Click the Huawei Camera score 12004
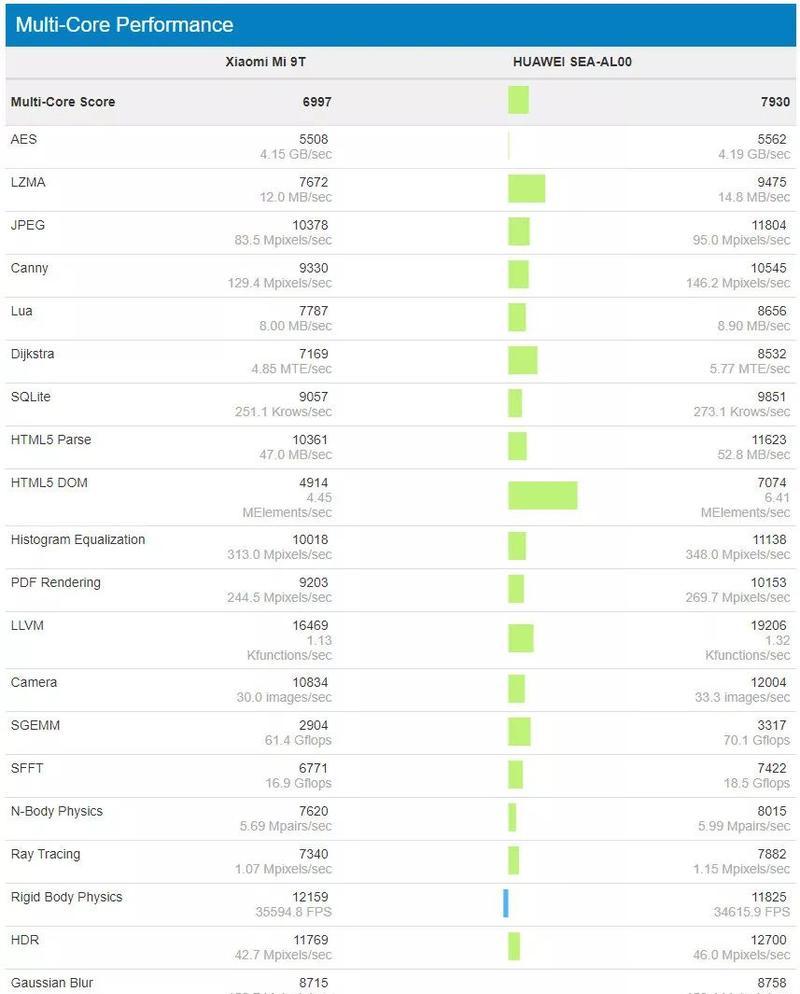Image resolution: width=800 pixels, height=994 pixels. point(768,682)
